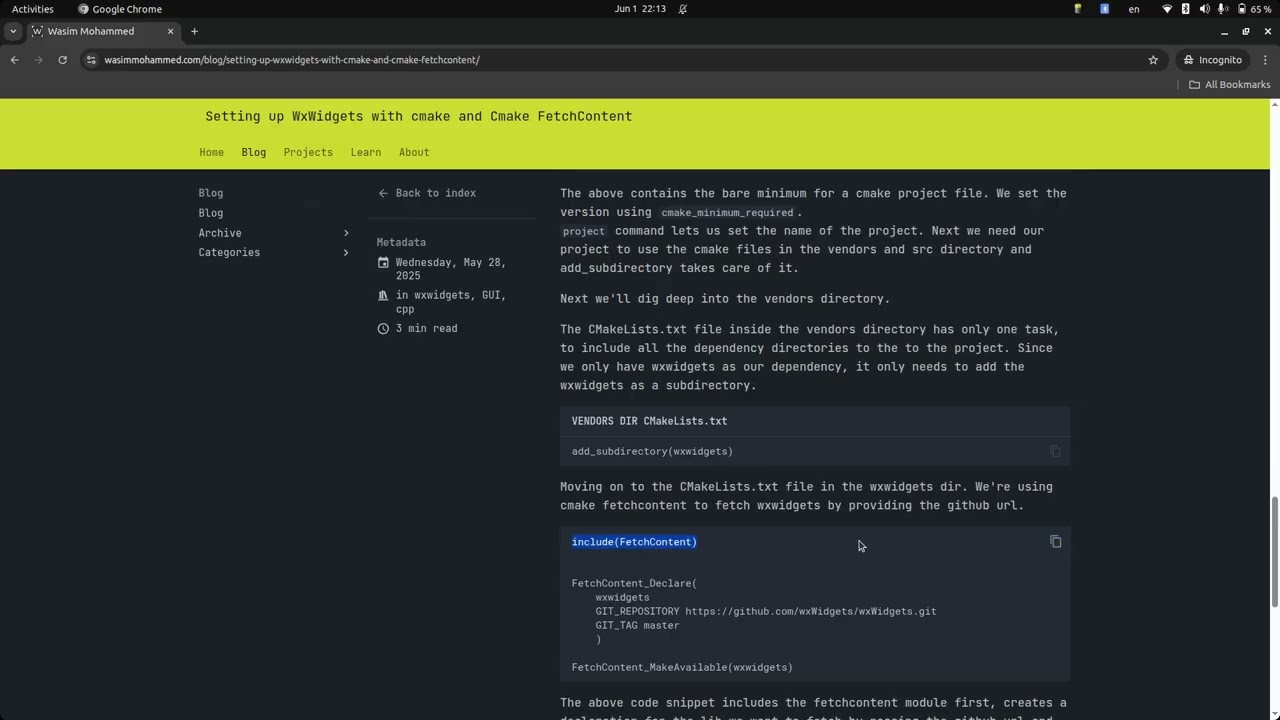
Task: Open the Google Chrome app menu
Action: (120, 9)
